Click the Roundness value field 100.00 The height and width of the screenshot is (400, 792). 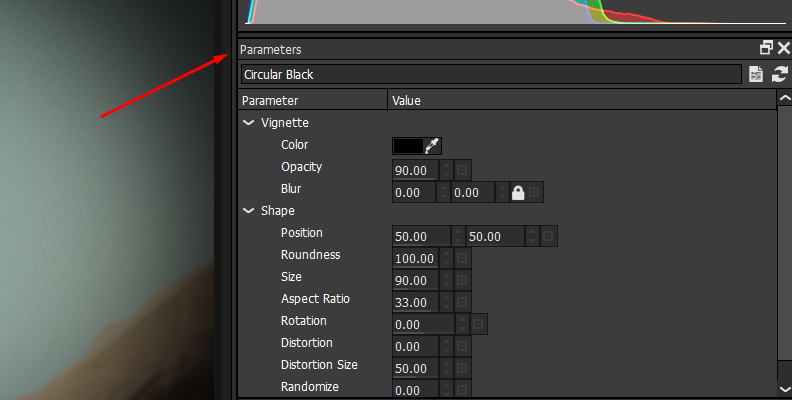point(416,259)
